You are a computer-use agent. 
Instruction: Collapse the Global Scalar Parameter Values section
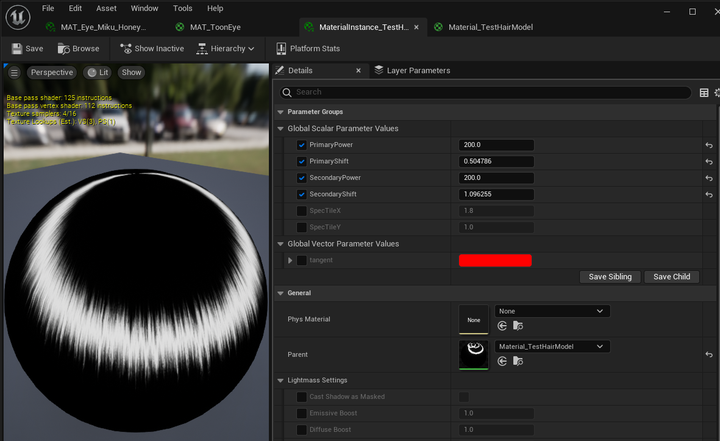pyautogui.click(x=280, y=129)
